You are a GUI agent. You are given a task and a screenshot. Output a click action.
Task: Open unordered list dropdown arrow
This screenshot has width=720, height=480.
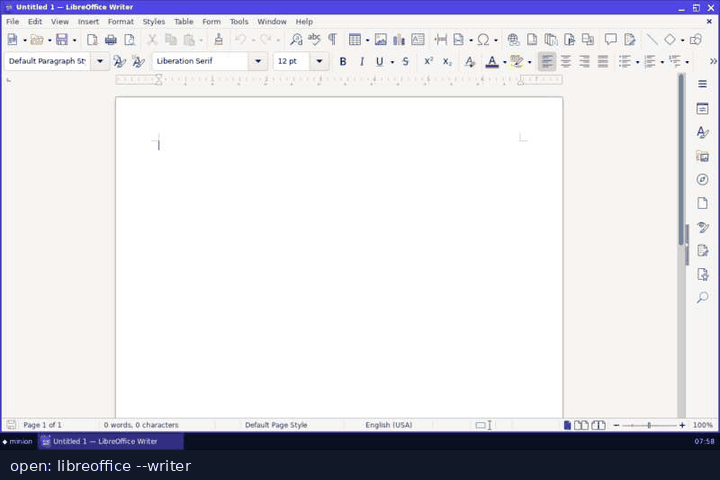pos(637,62)
